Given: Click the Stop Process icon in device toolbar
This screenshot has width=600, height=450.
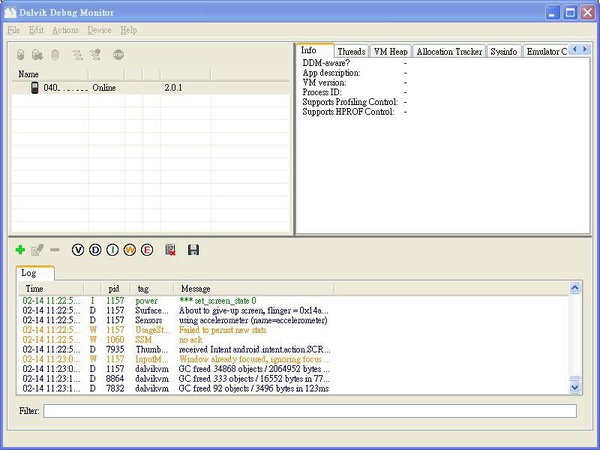Looking at the screenshot, I should click(x=119, y=55).
